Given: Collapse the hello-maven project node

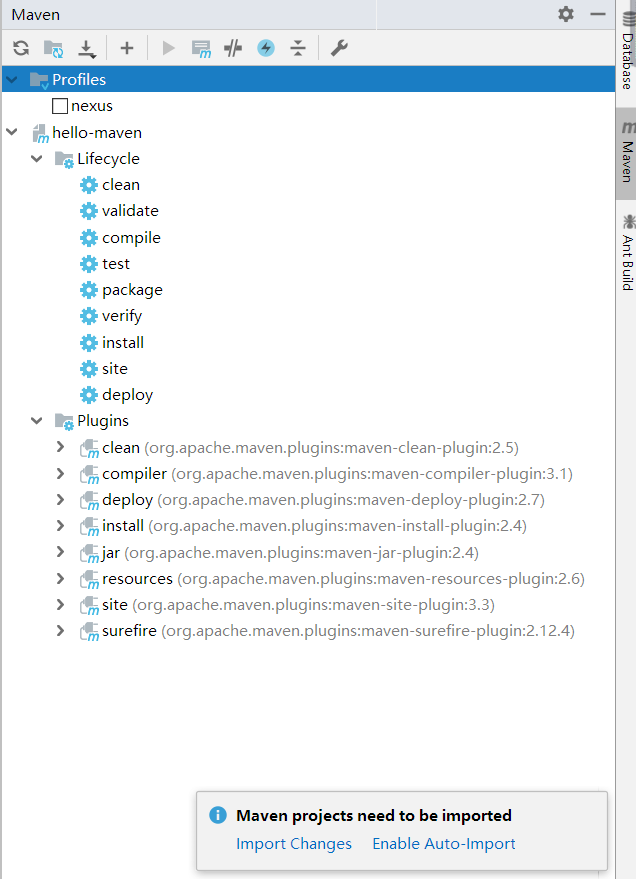Looking at the screenshot, I should (x=12, y=132).
